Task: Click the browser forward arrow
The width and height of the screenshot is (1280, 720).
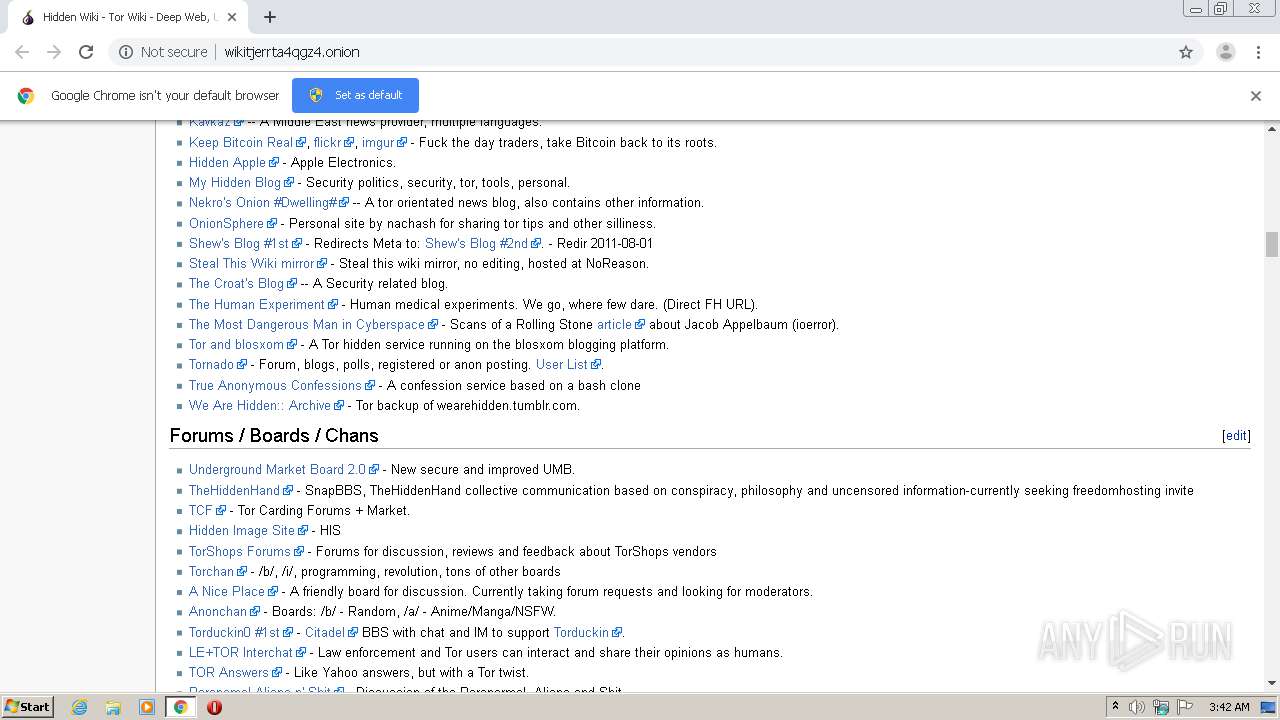Action: coord(54,52)
